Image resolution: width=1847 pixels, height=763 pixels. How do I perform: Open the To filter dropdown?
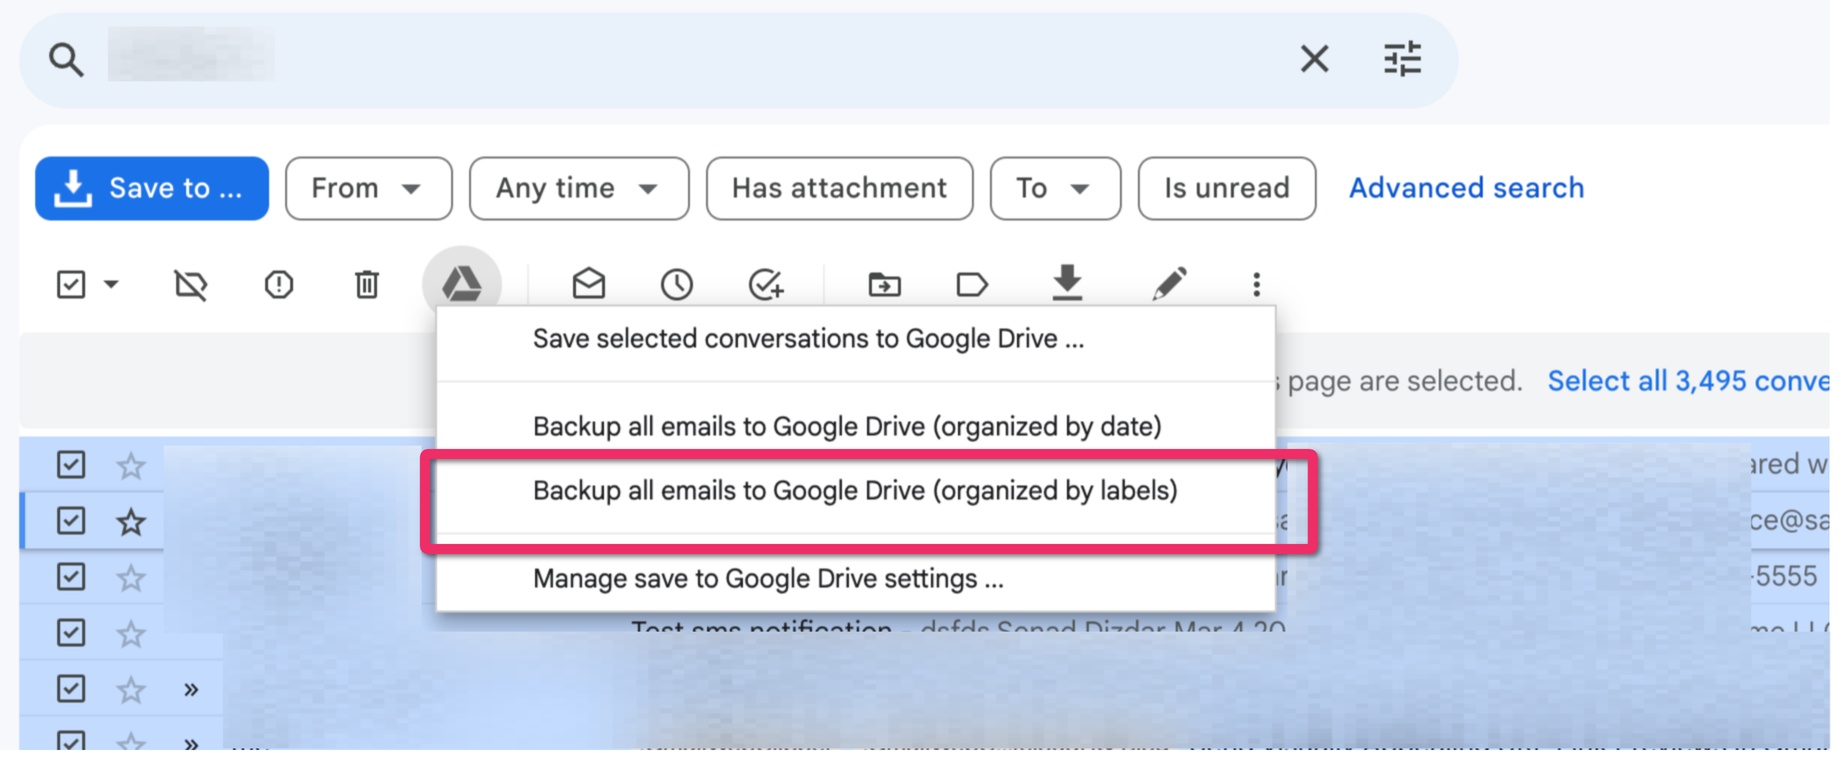(1055, 188)
